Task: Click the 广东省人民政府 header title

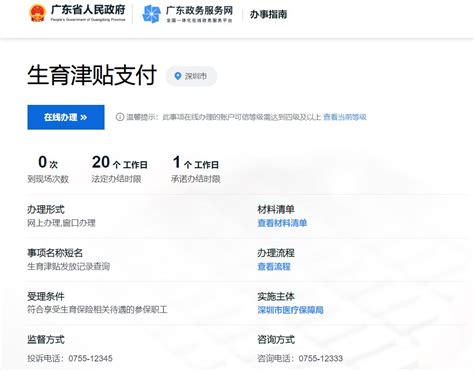Action: point(88,10)
